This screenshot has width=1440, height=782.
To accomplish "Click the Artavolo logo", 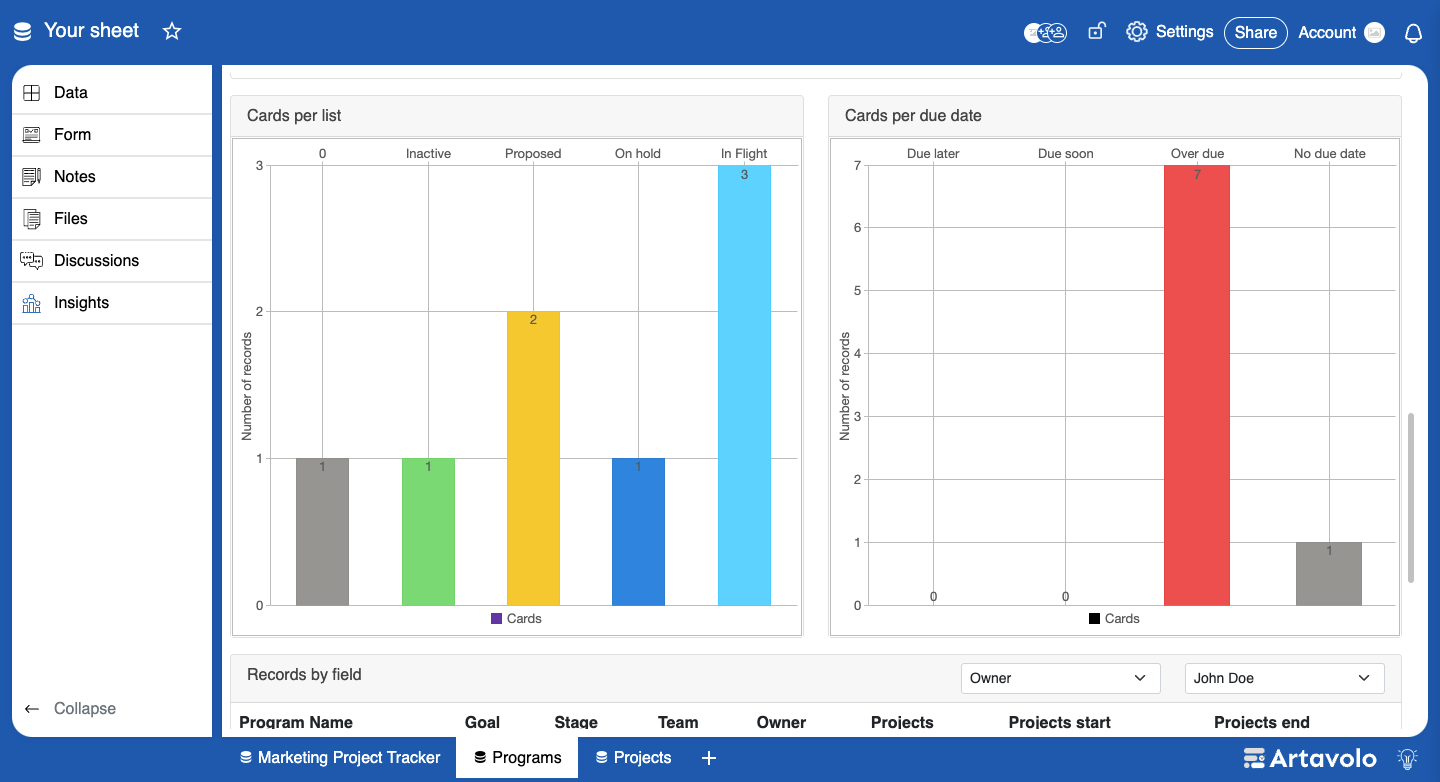I will pos(1310,759).
